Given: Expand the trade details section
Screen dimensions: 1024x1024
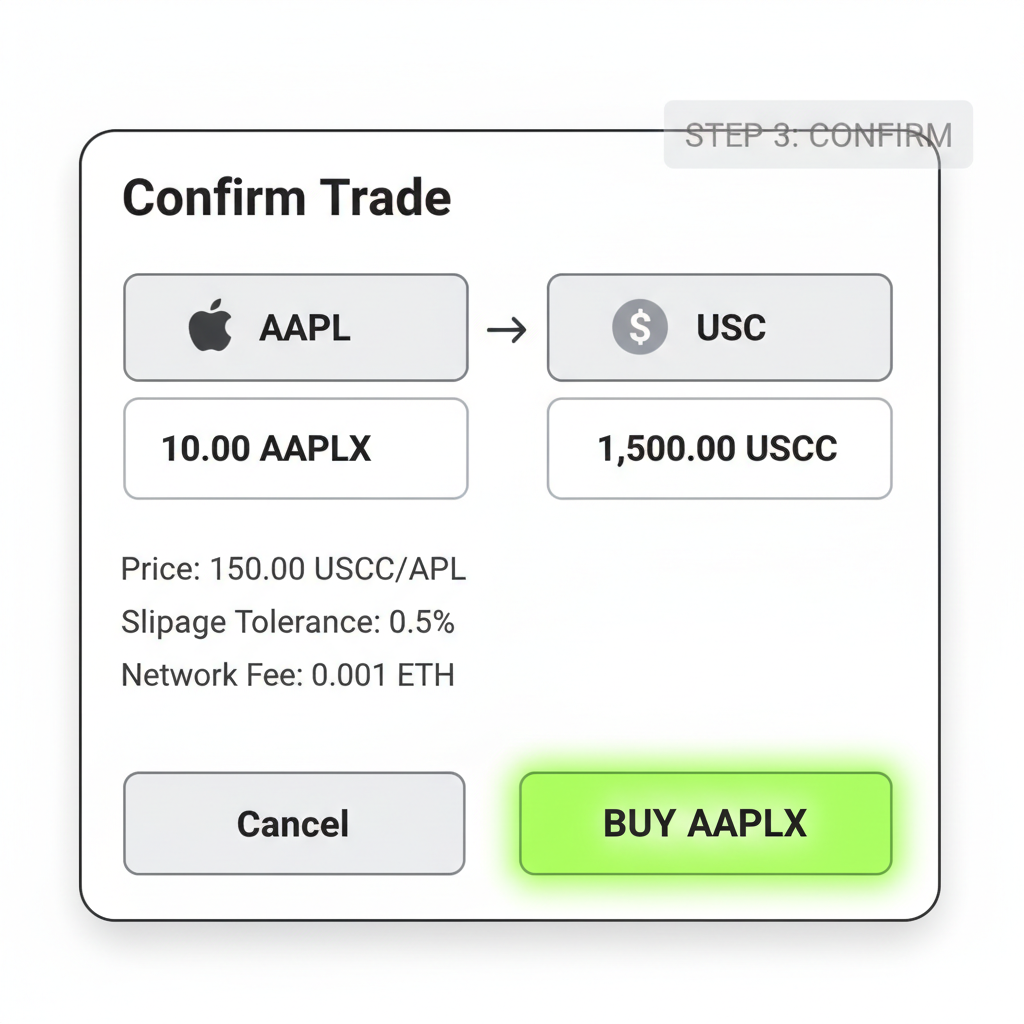Looking at the screenshot, I should click(290, 620).
